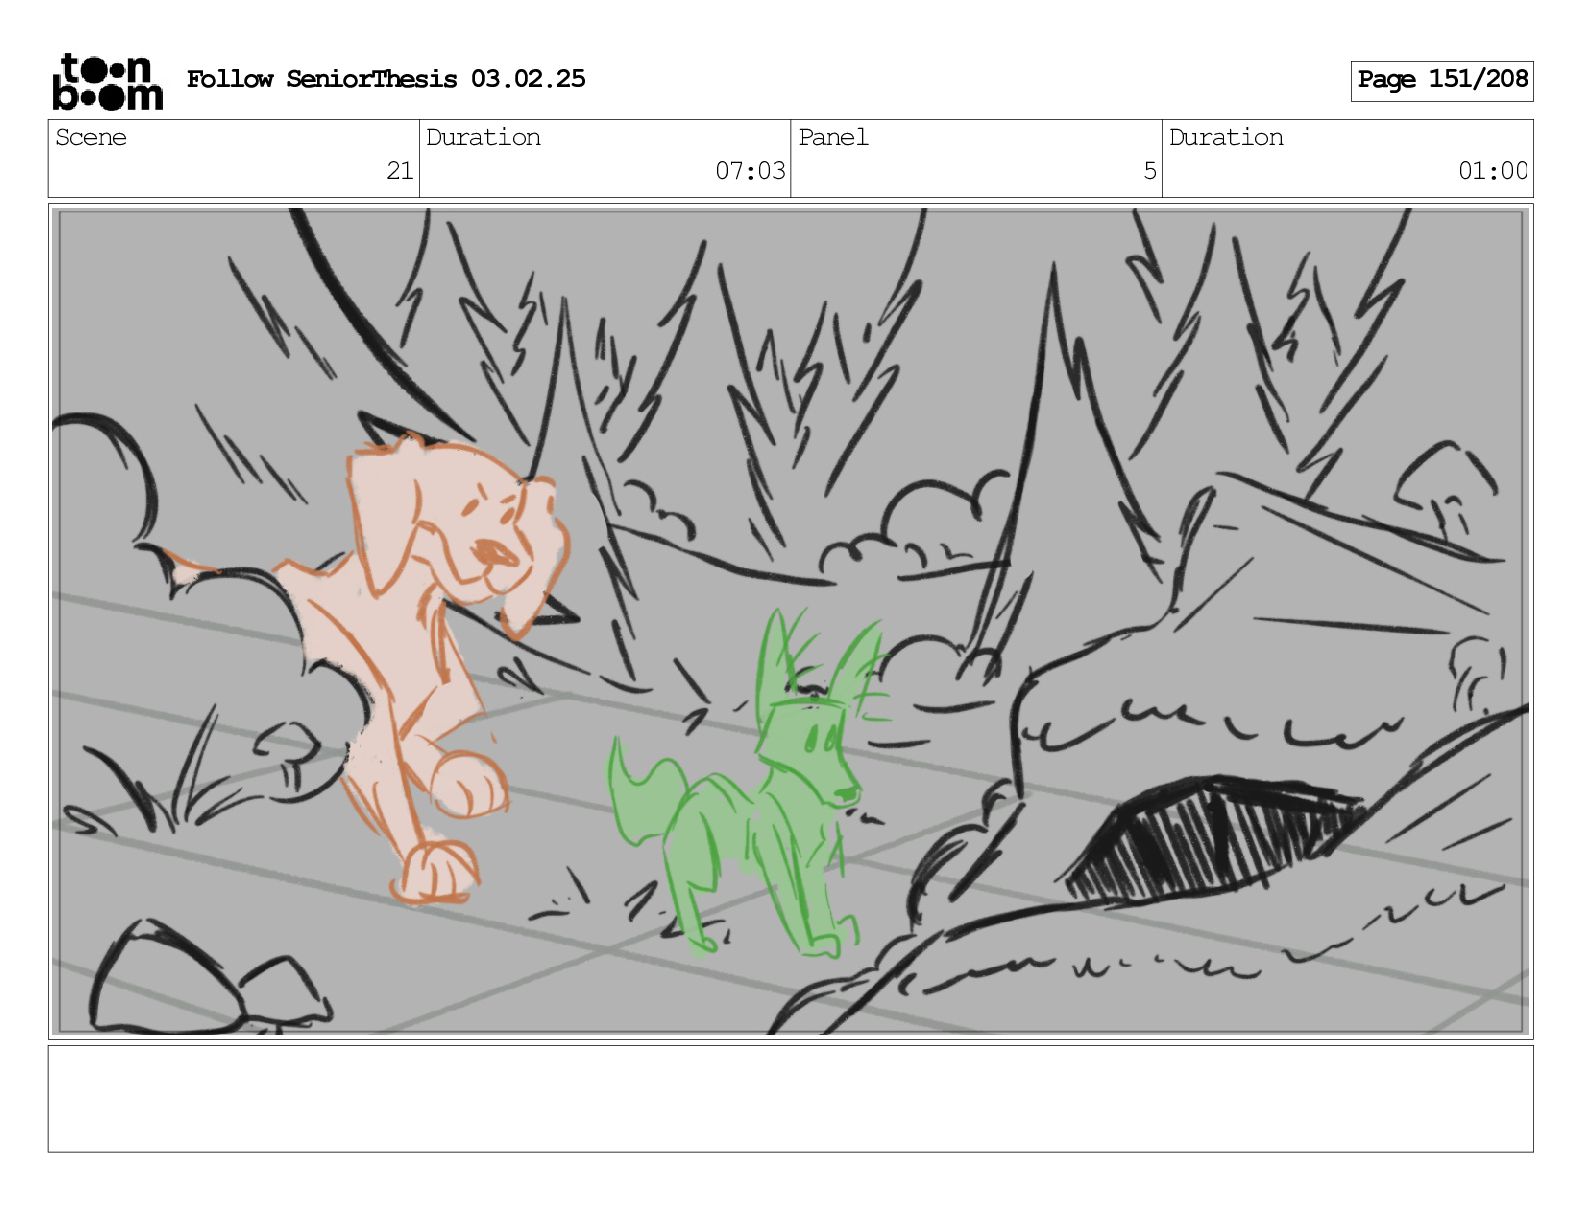This screenshot has width=1584, height=1224.
Task: Click the 'Page 151/208' box
Action: (1441, 80)
